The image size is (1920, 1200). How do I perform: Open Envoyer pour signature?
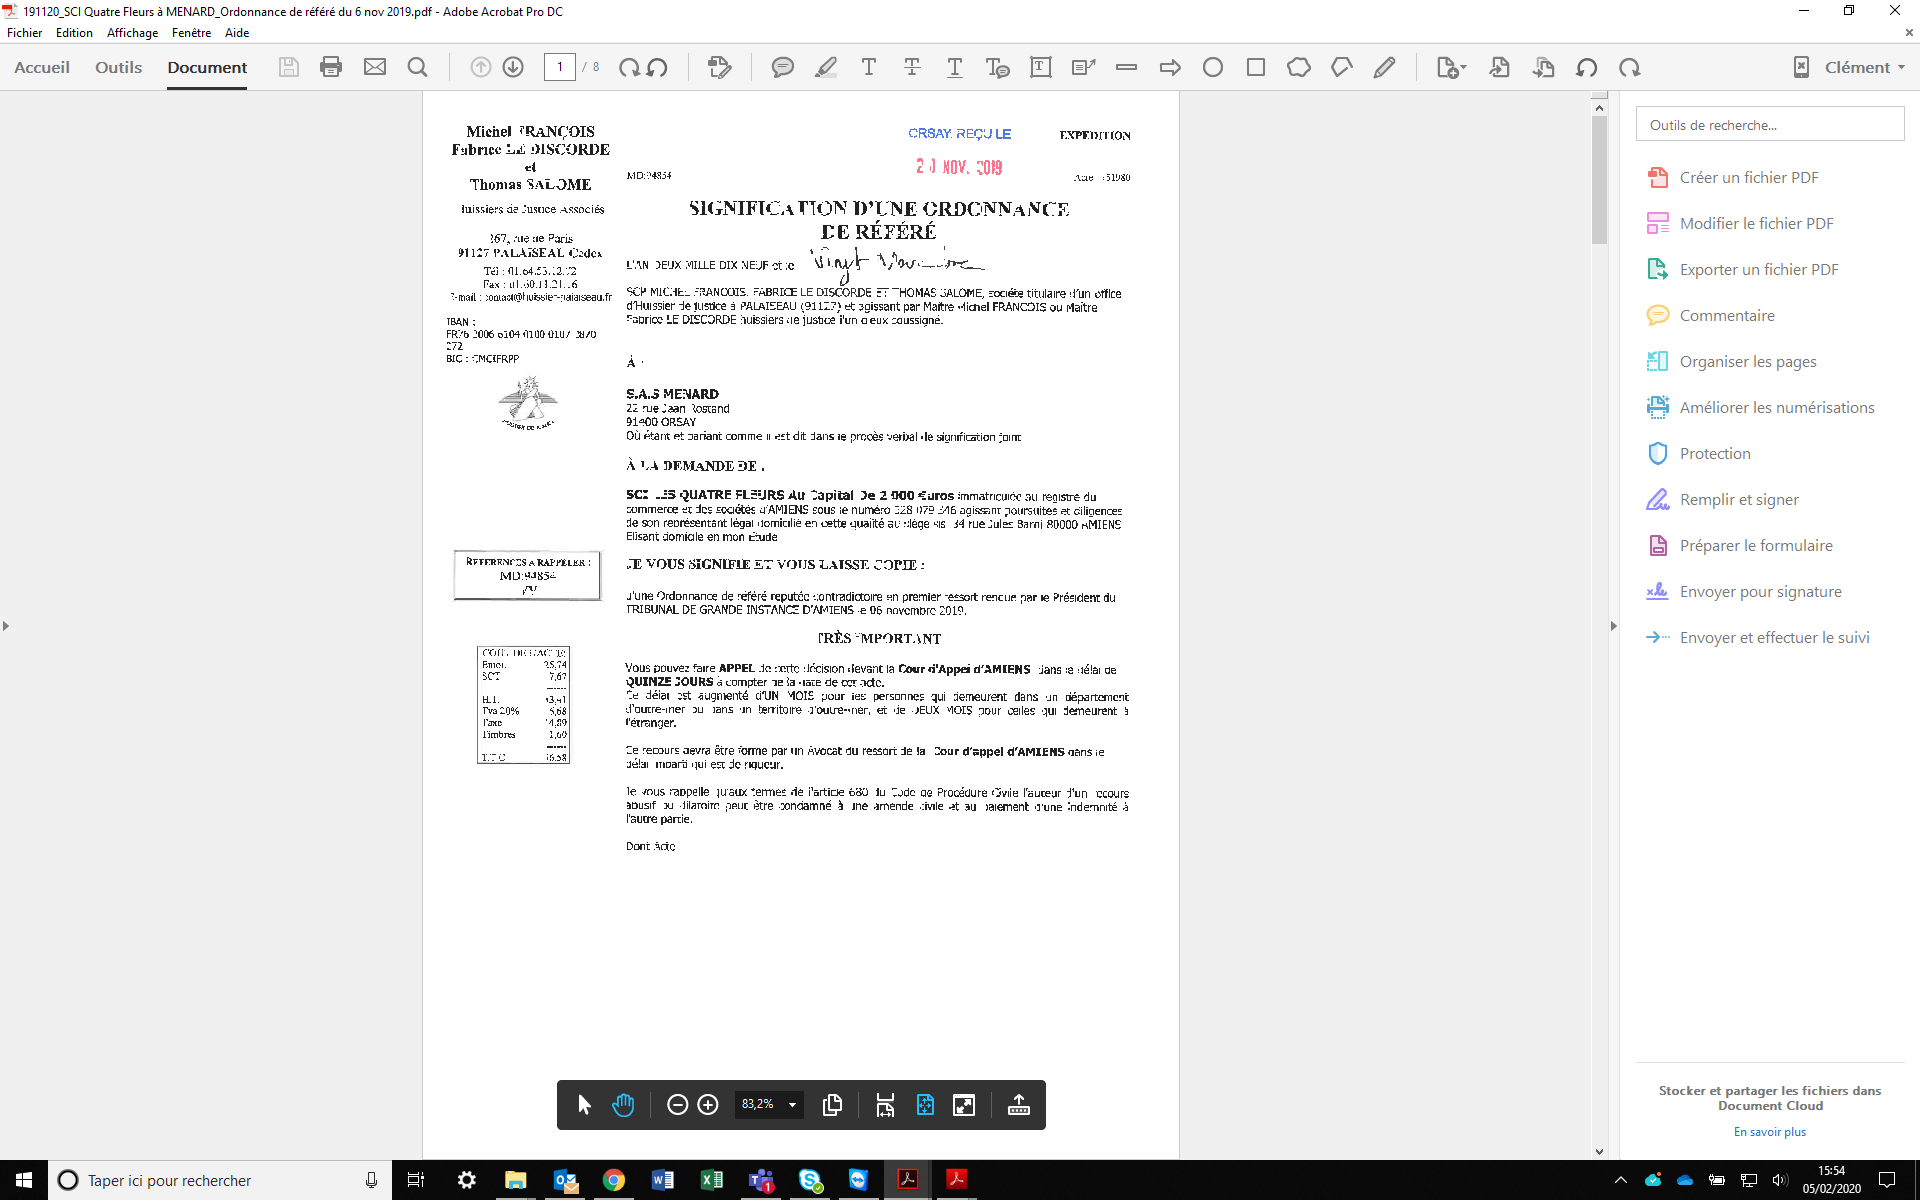[1759, 591]
